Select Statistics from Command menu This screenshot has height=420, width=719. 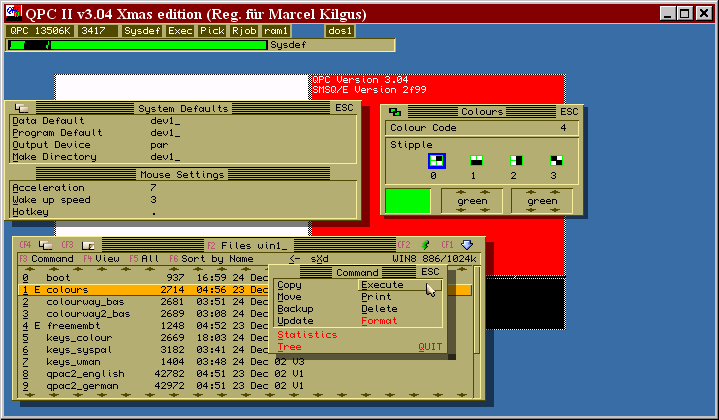(x=308, y=335)
